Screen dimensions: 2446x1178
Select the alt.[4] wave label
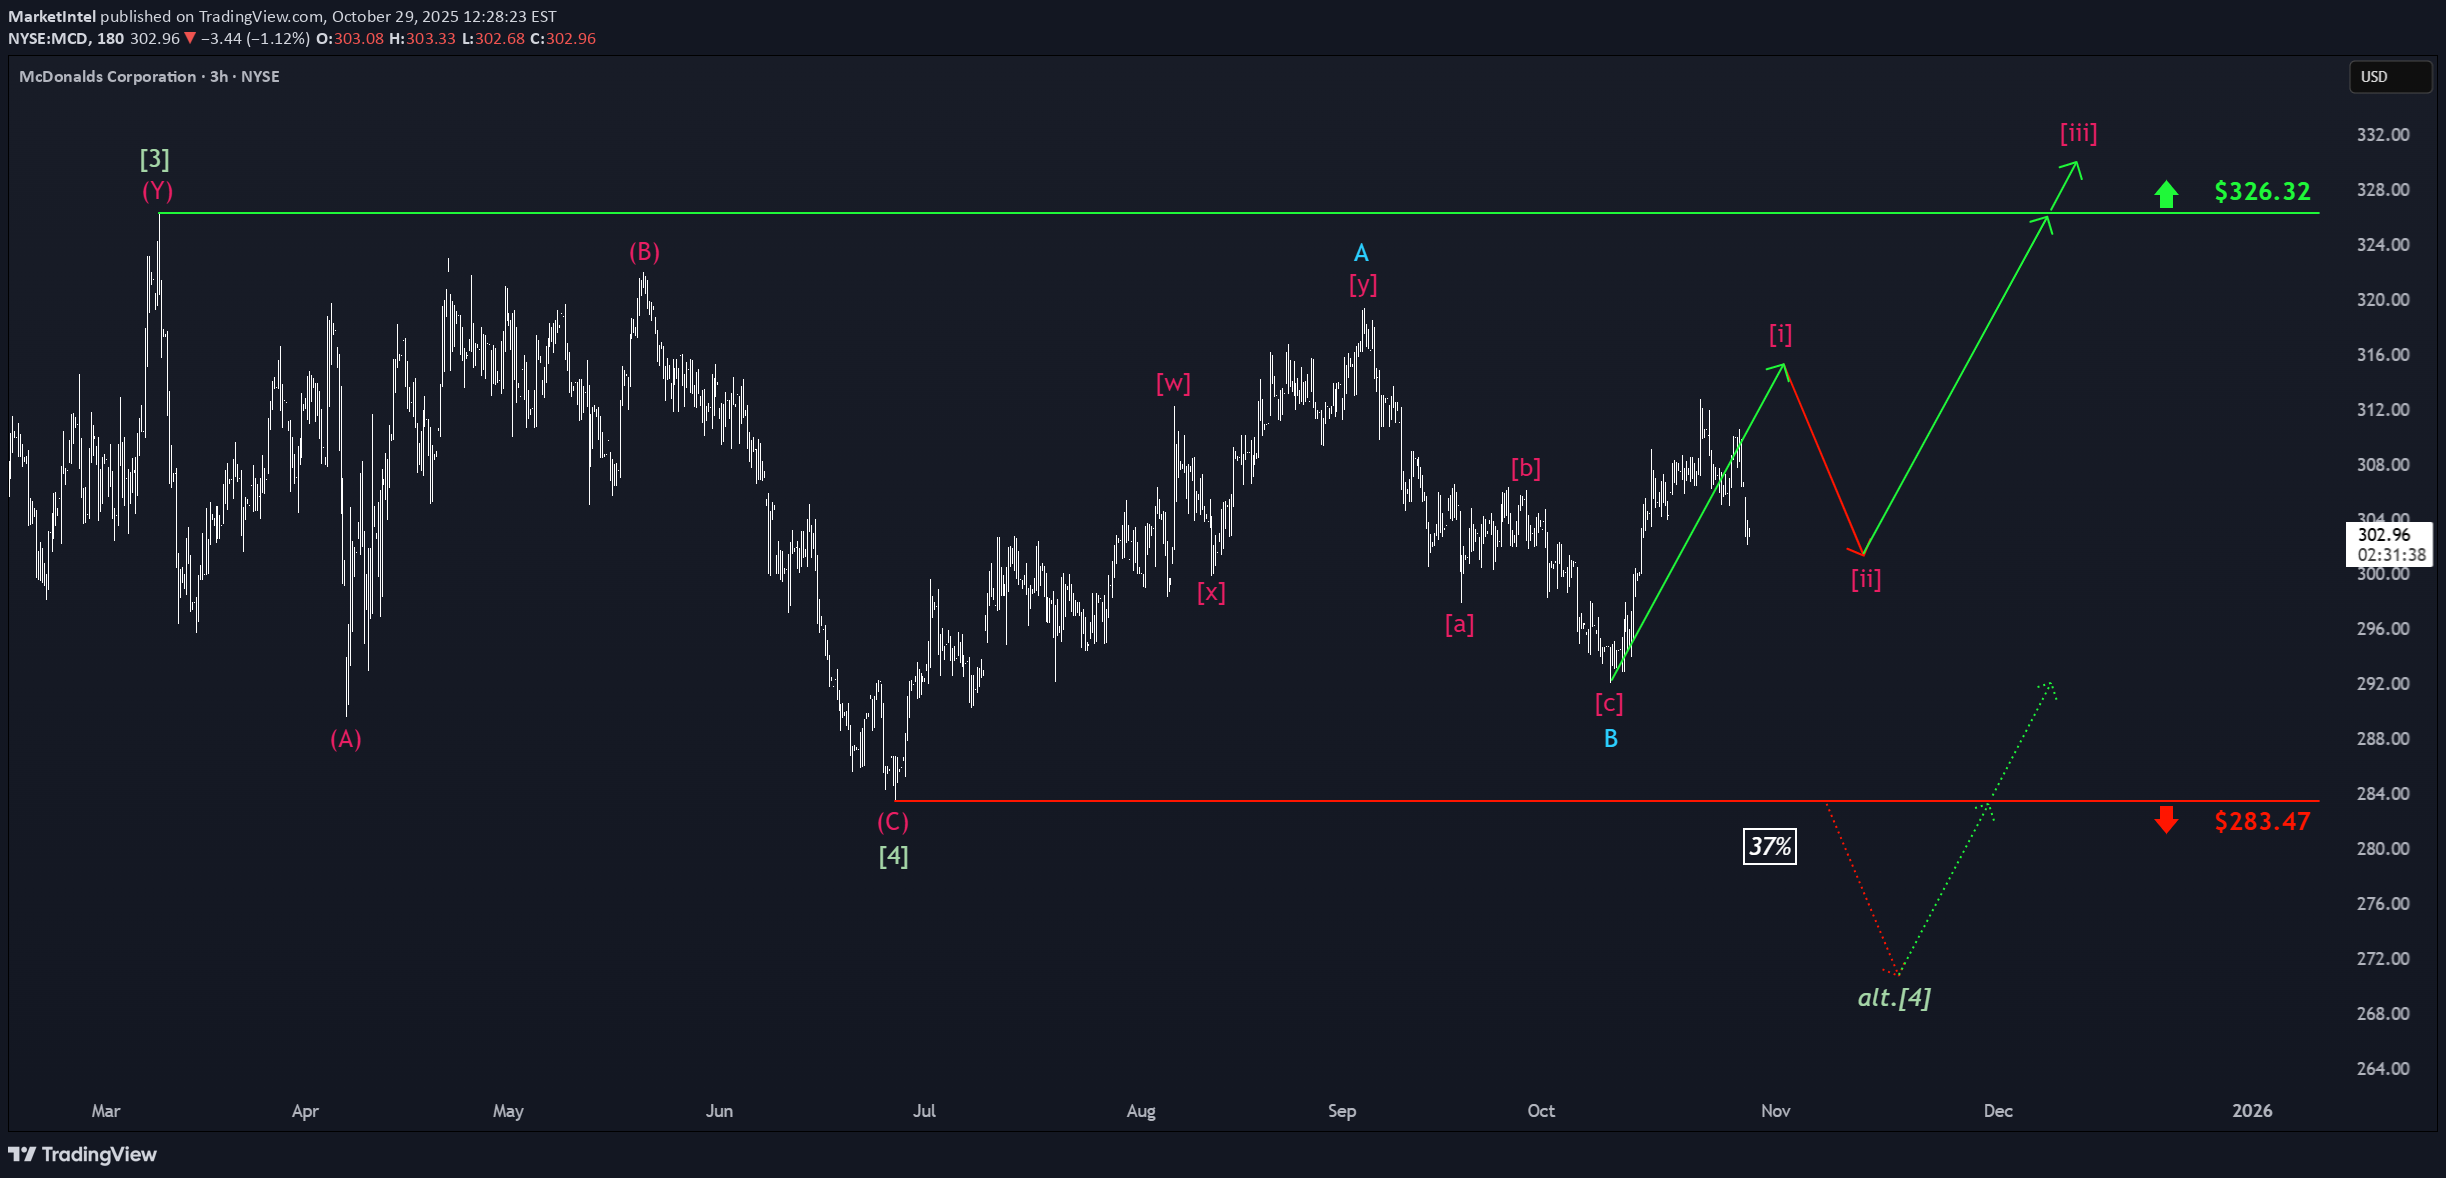point(1894,997)
